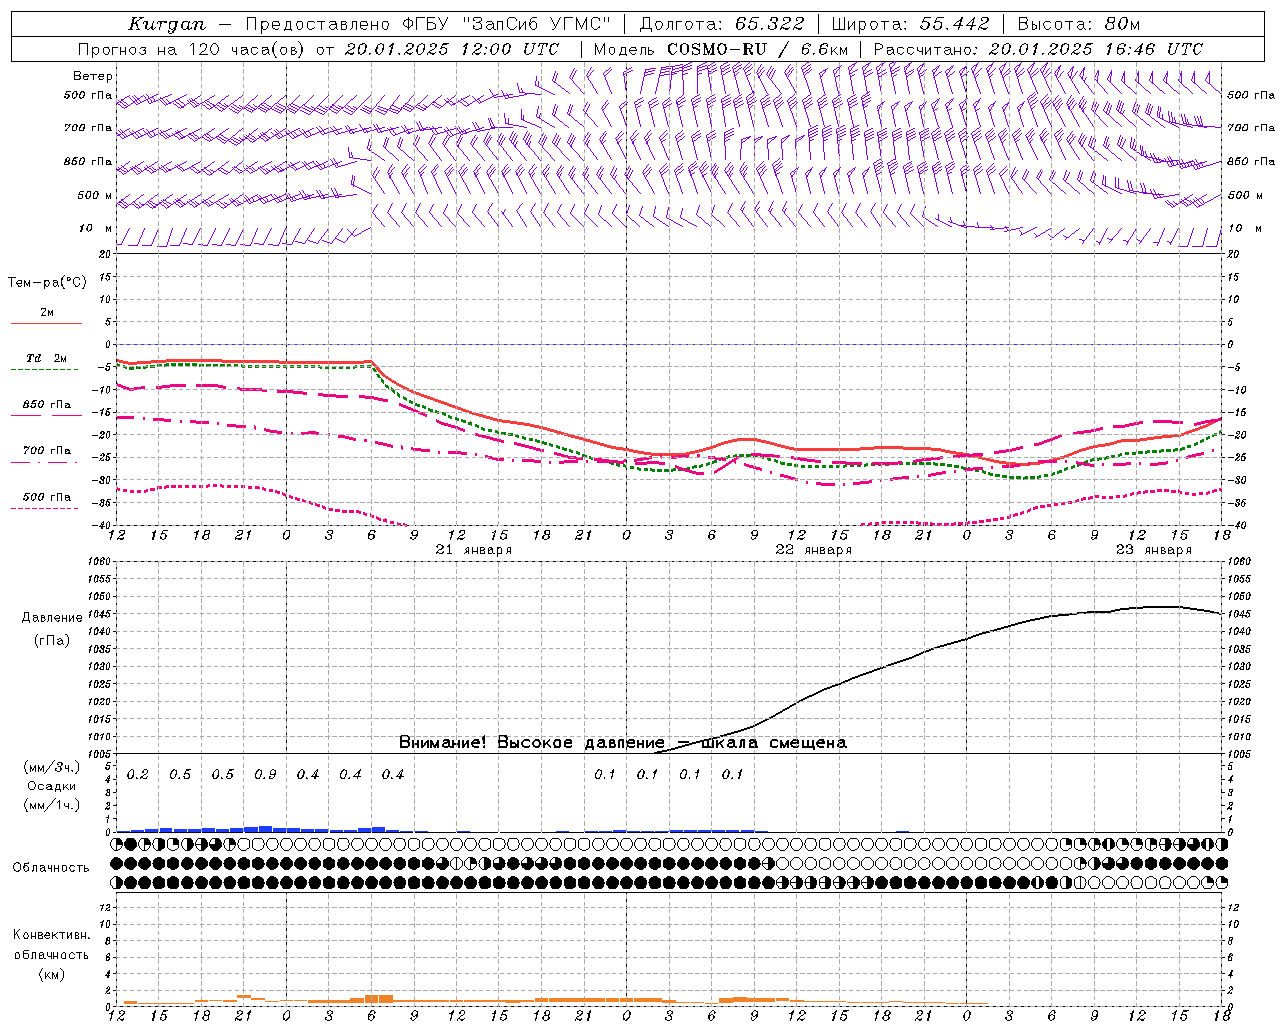Select the 850 гПа temperature legend entry

46,406
